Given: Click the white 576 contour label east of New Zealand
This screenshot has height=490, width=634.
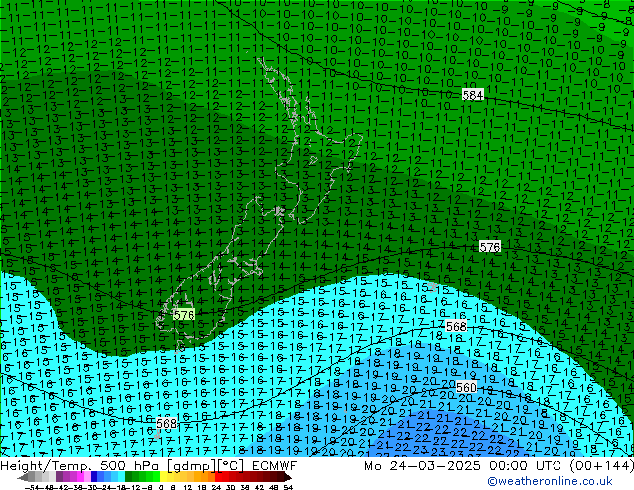Looking at the screenshot, I should (490, 246).
